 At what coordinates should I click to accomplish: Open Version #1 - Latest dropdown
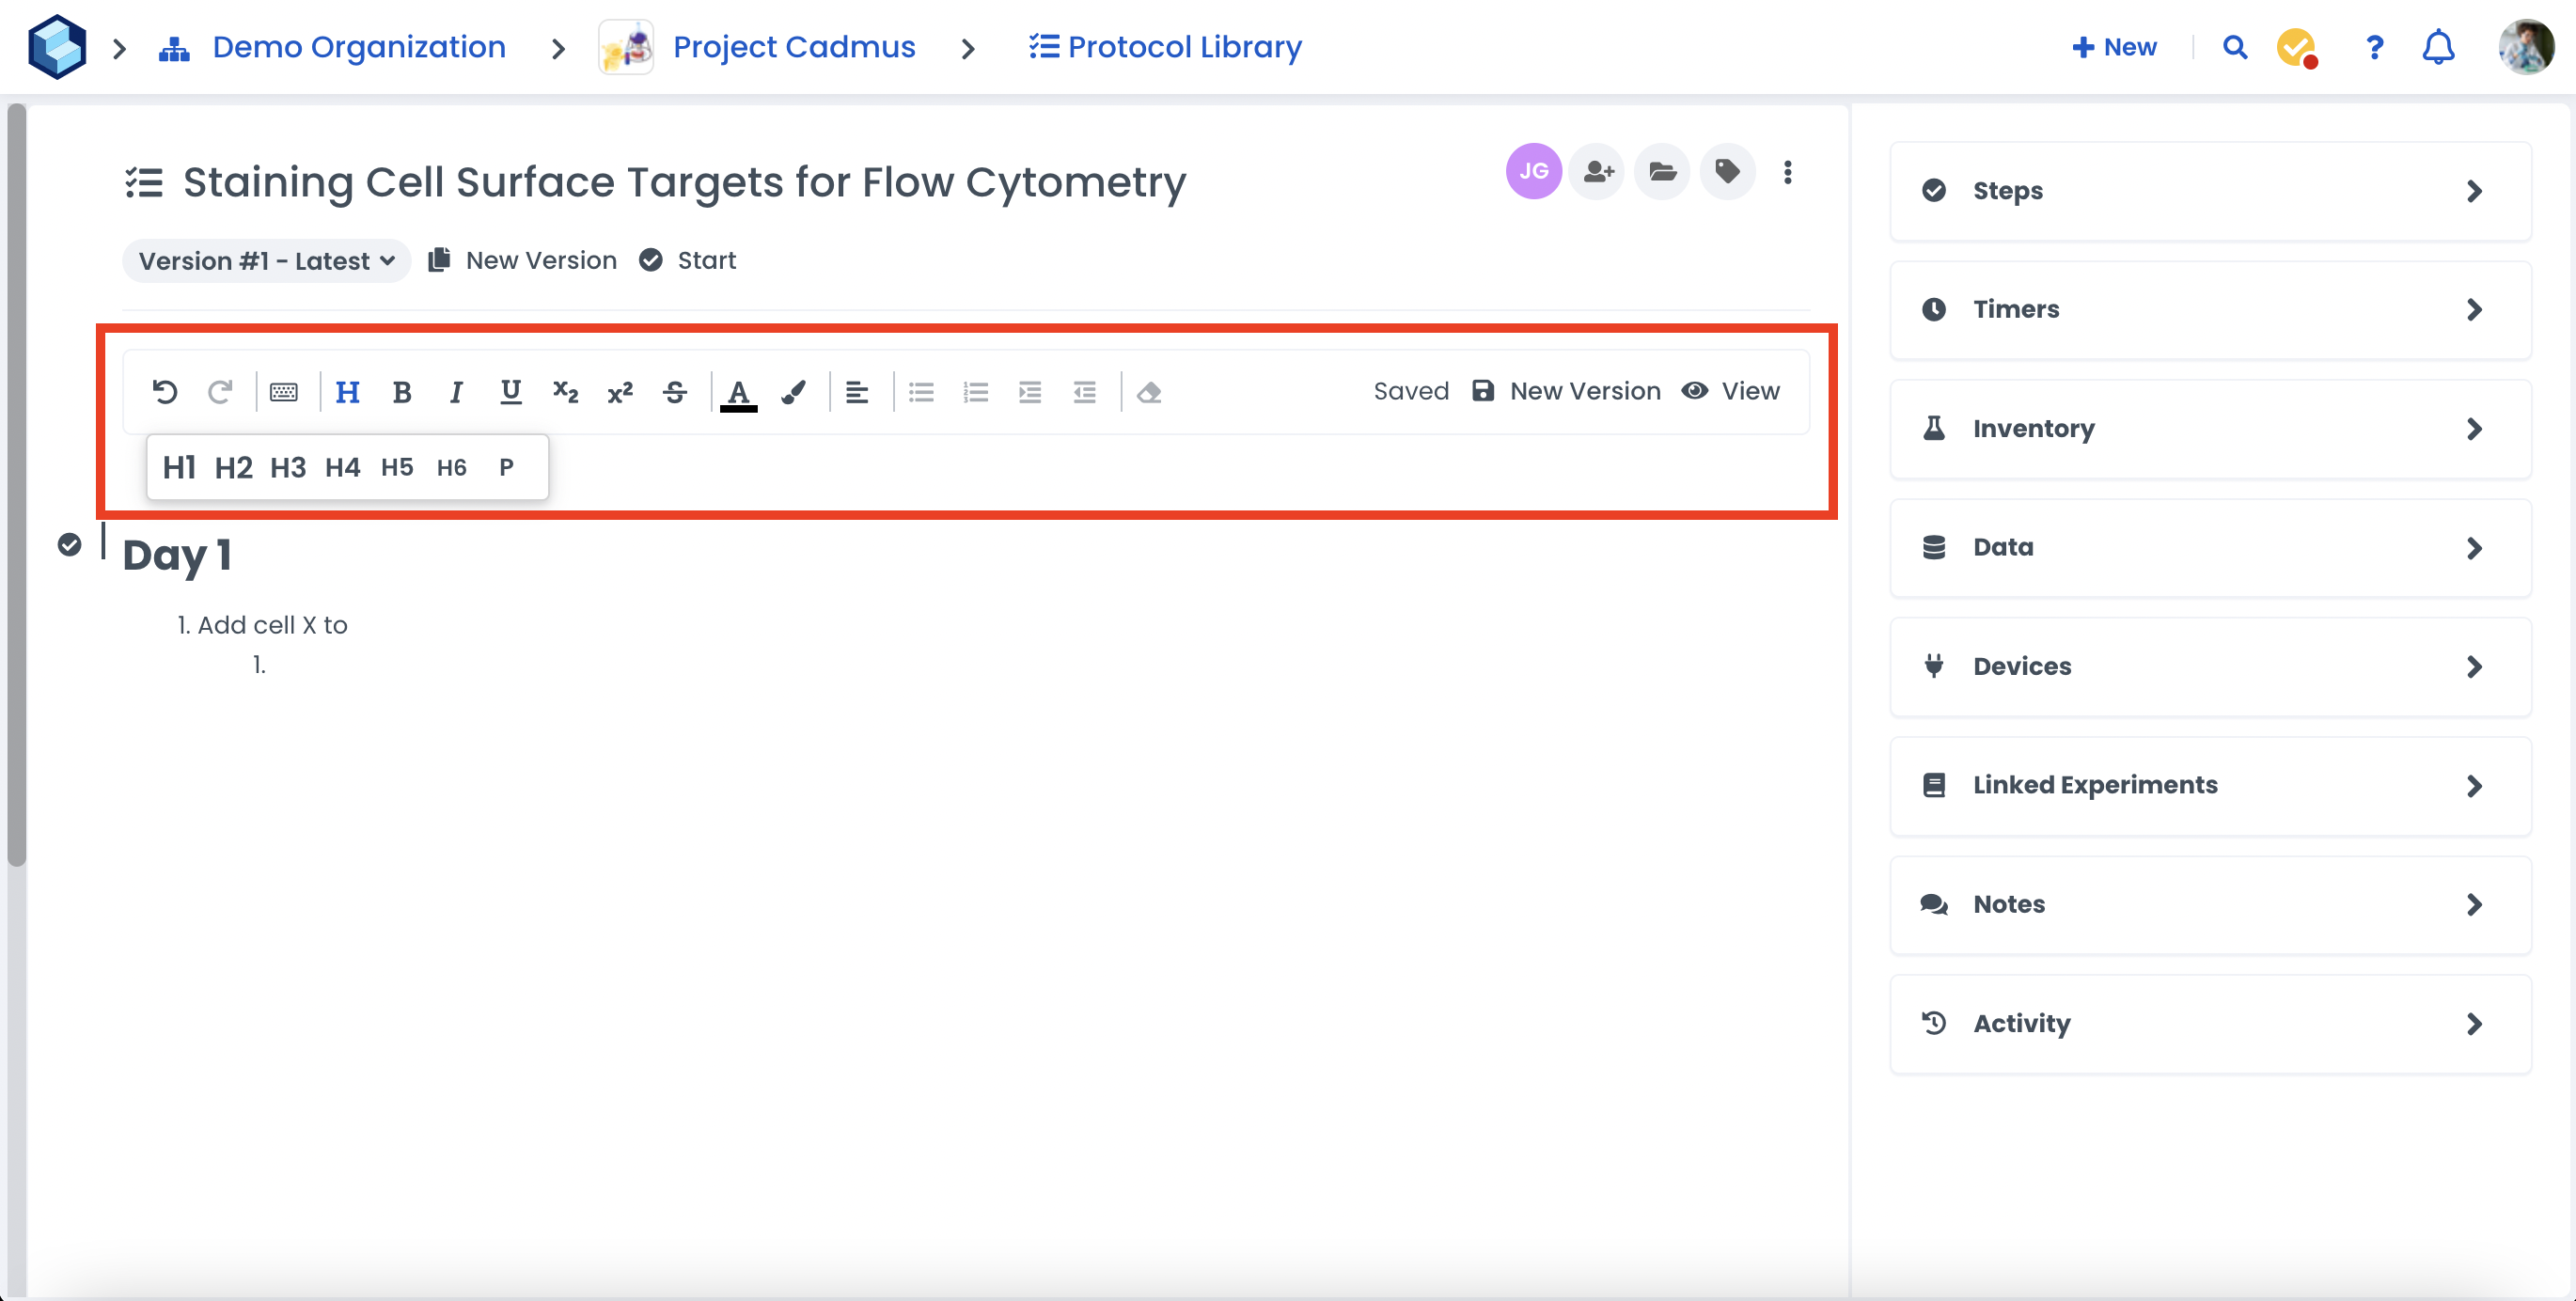pyautogui.click(x=266, y=261)
